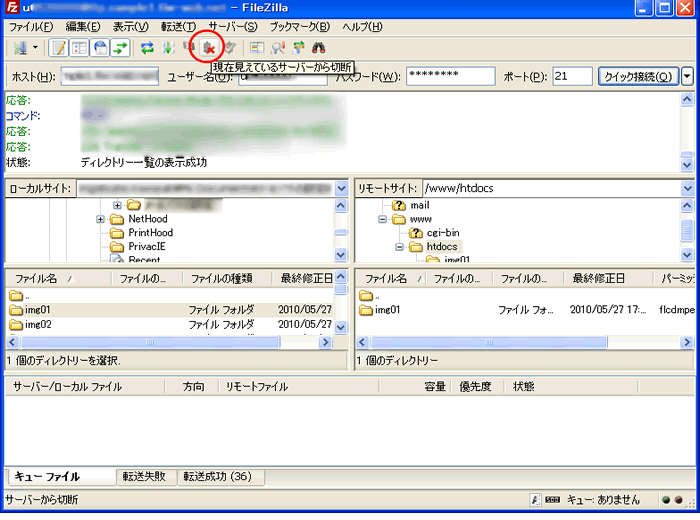Sort remote list by 最終修正日 column
Image resolution: width=700 pixels, height=520 pixels.
[608, 279]
